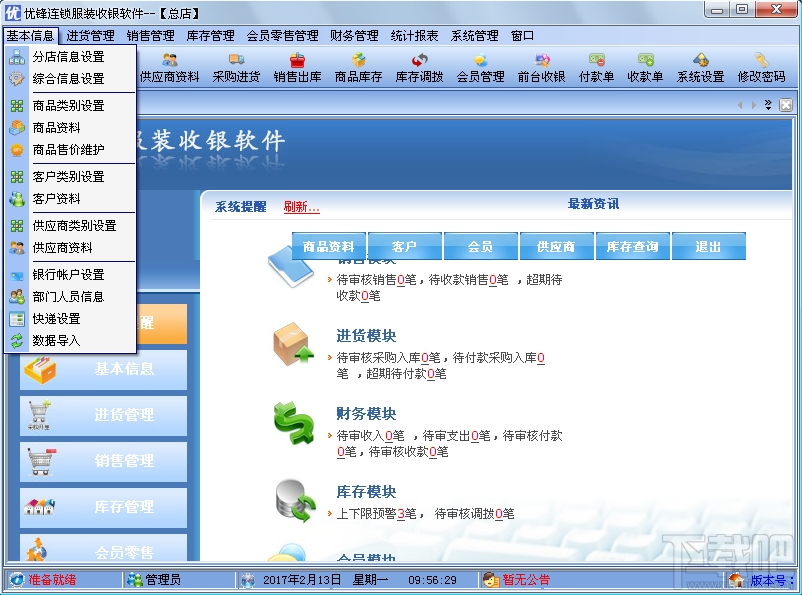Click the basket icon on 基本信息 panel
The width and height of the screenshot is (802, 595).
pos(40,369)
